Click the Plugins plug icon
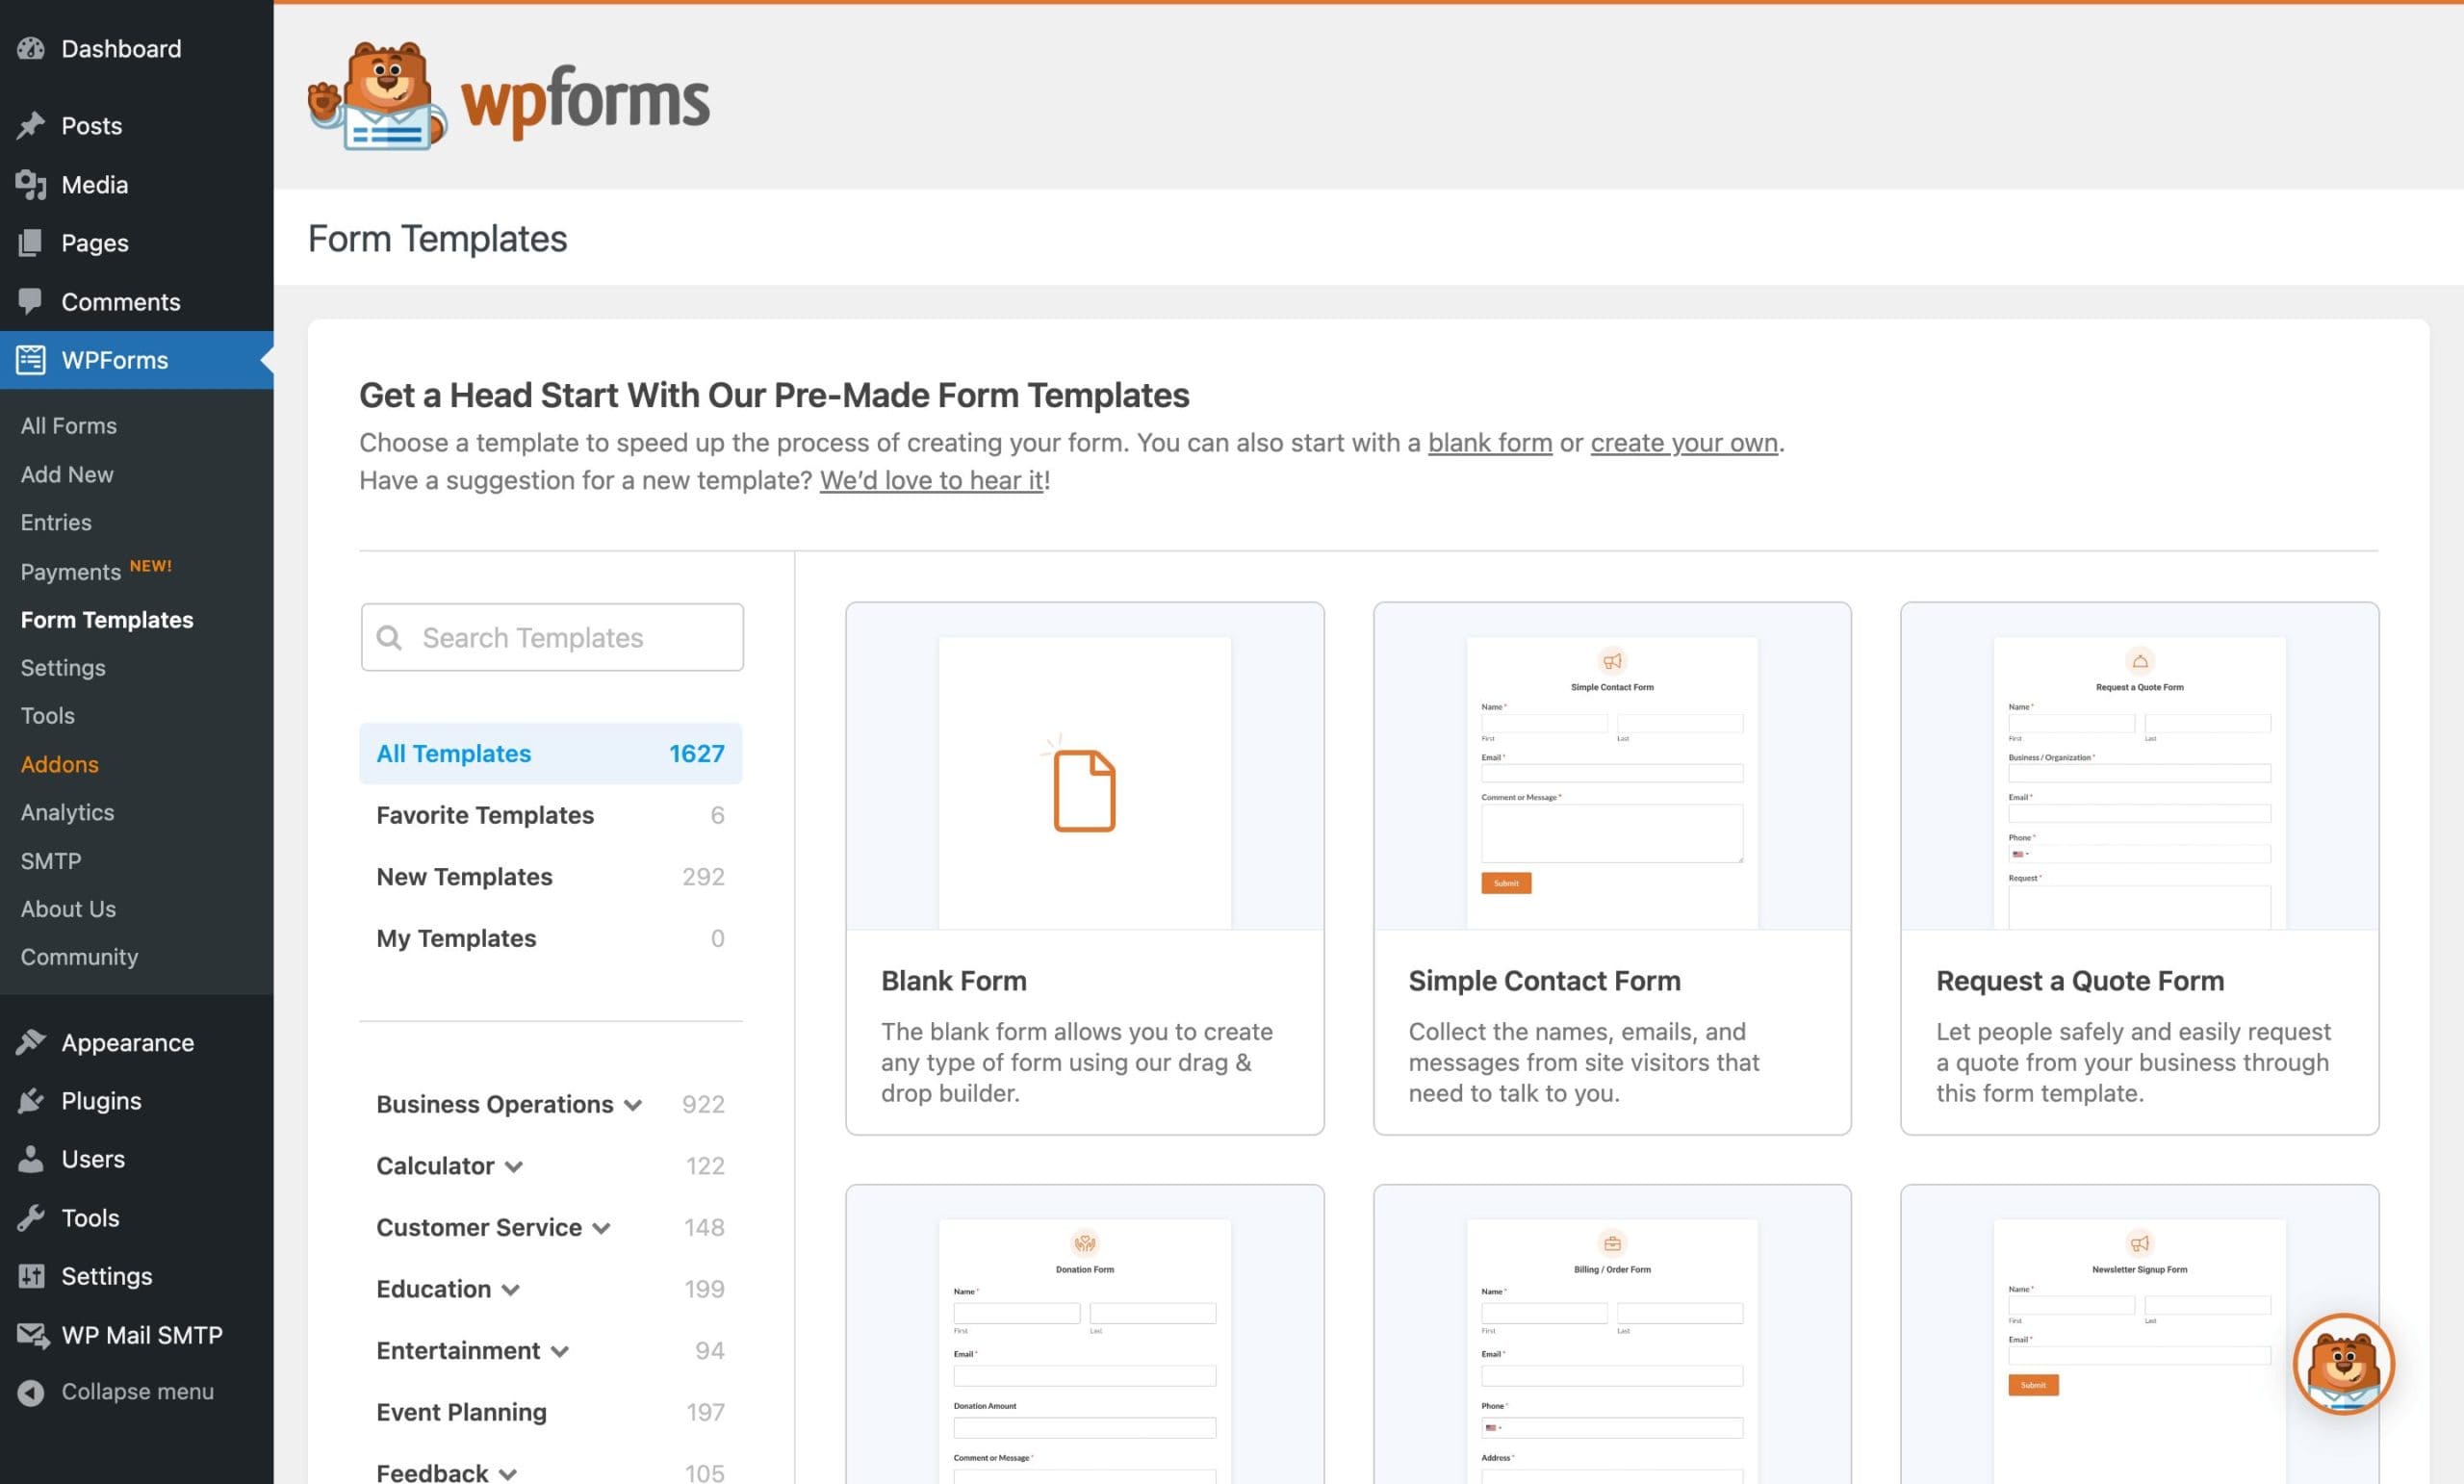 click(x=31, y=1100)
